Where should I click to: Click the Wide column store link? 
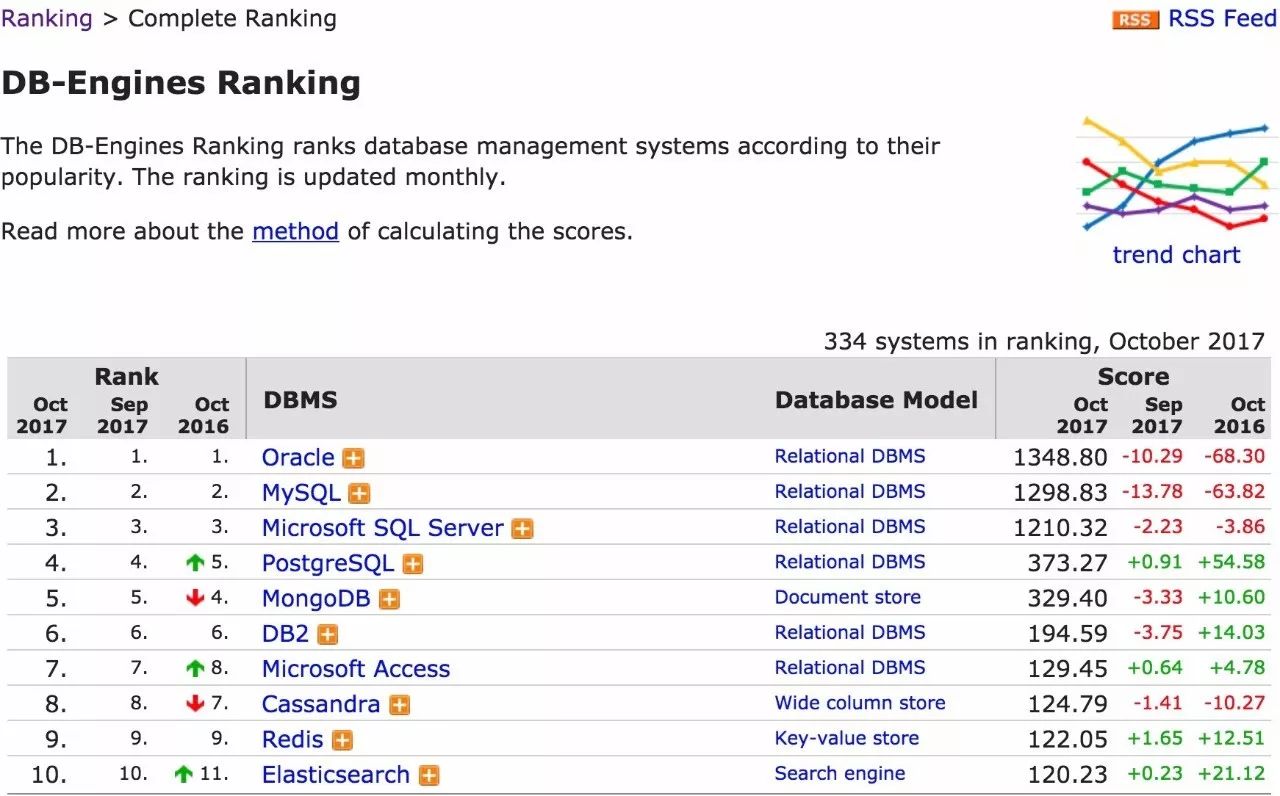860,703
